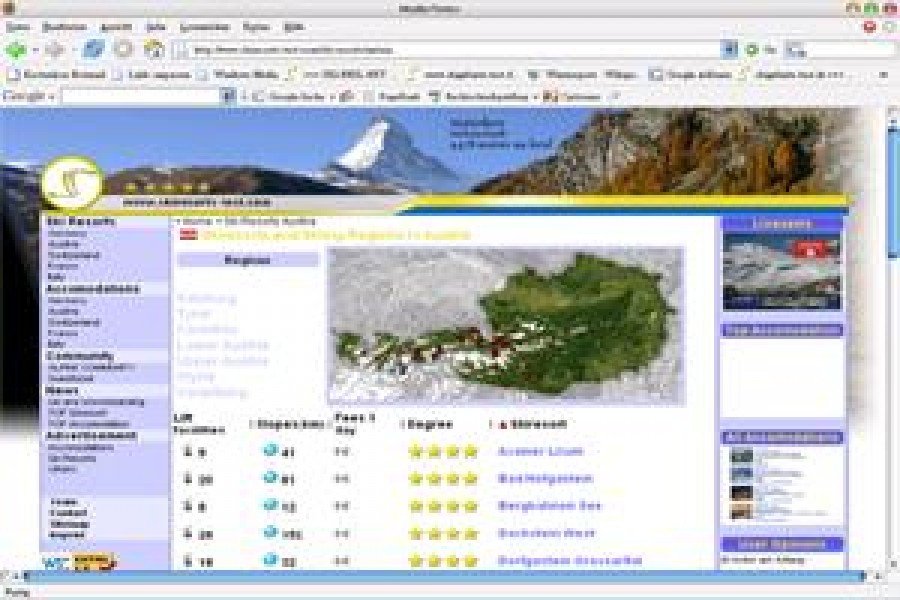Click the first small thumbnail in right advertisement list
The image size is (900, 600).
pos(741,456)
